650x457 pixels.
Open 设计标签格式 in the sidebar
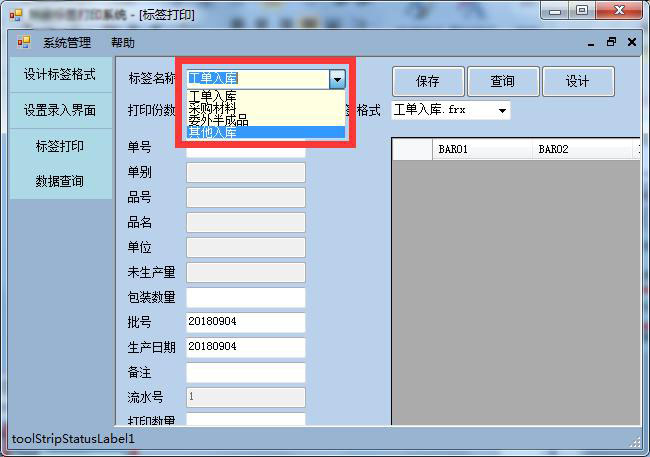click(60, 75)
